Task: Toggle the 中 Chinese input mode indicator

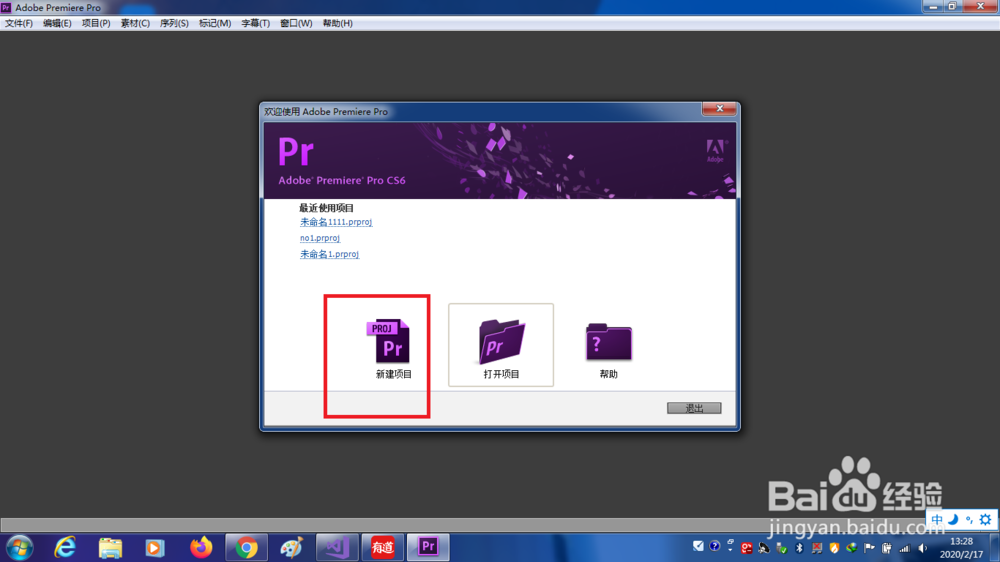Action: tap(936, 519)
